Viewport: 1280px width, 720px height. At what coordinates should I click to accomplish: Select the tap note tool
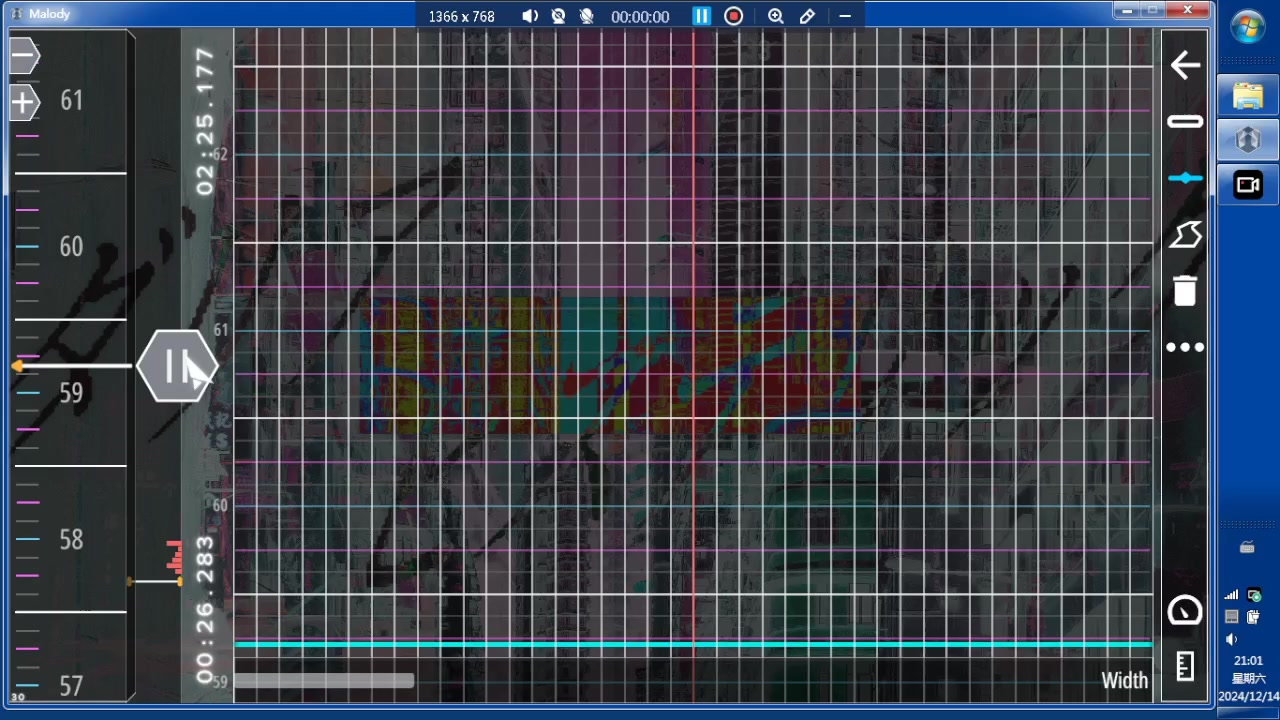[x=1185, y=122]
